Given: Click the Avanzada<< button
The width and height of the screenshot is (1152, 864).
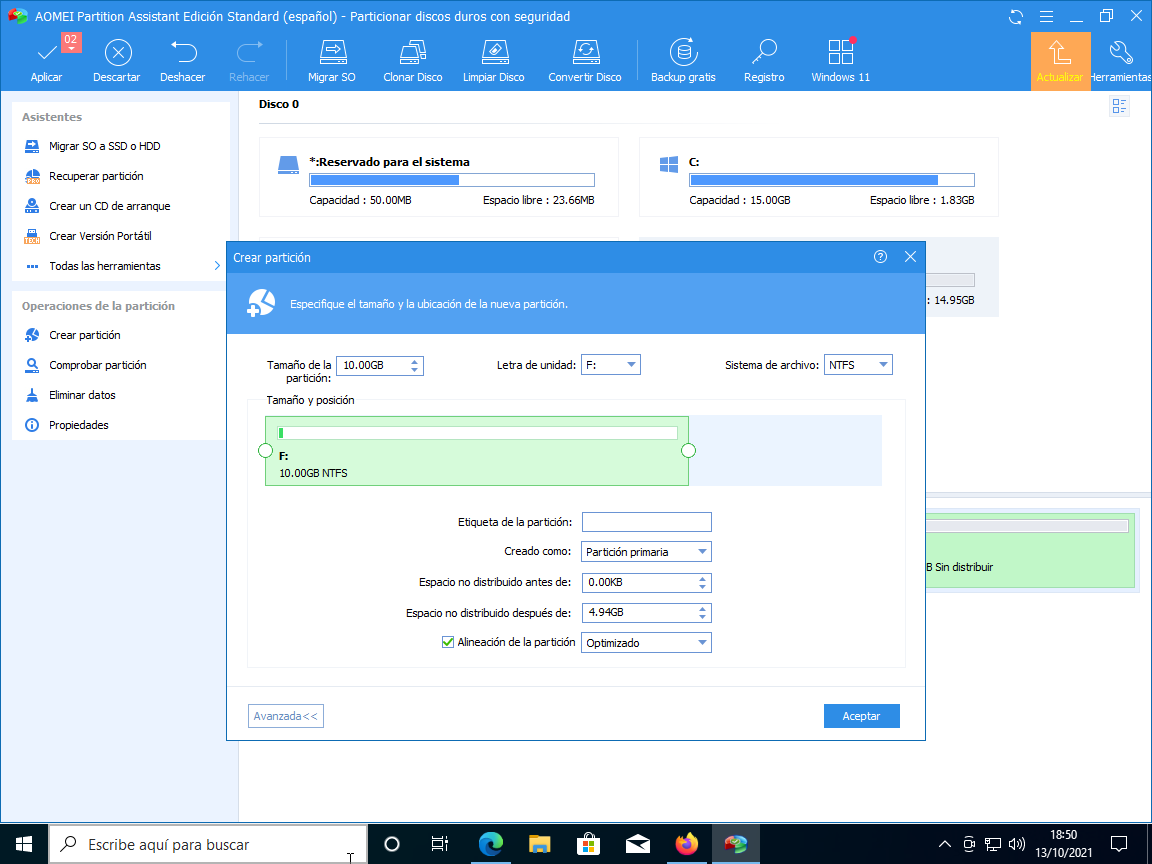Looking at the screenshot, I should click(286, 716).
